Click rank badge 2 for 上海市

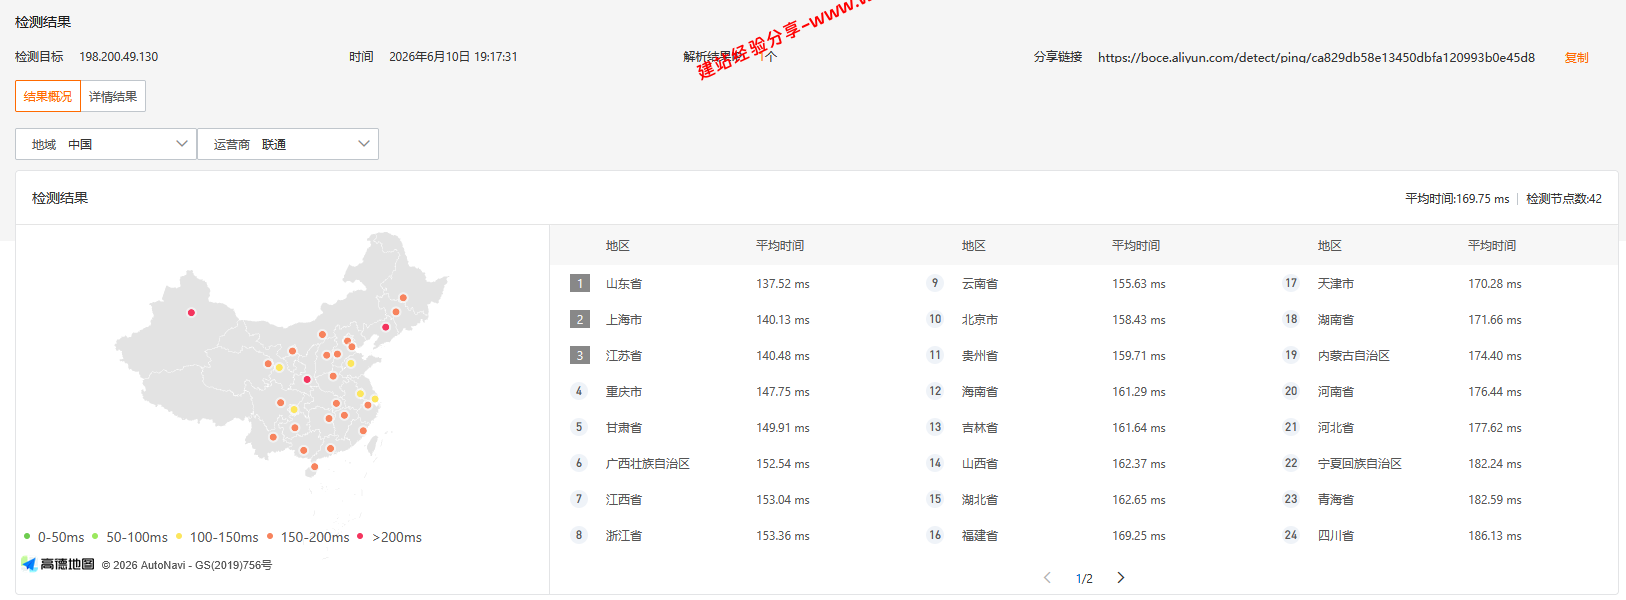(x=580, y=319)
